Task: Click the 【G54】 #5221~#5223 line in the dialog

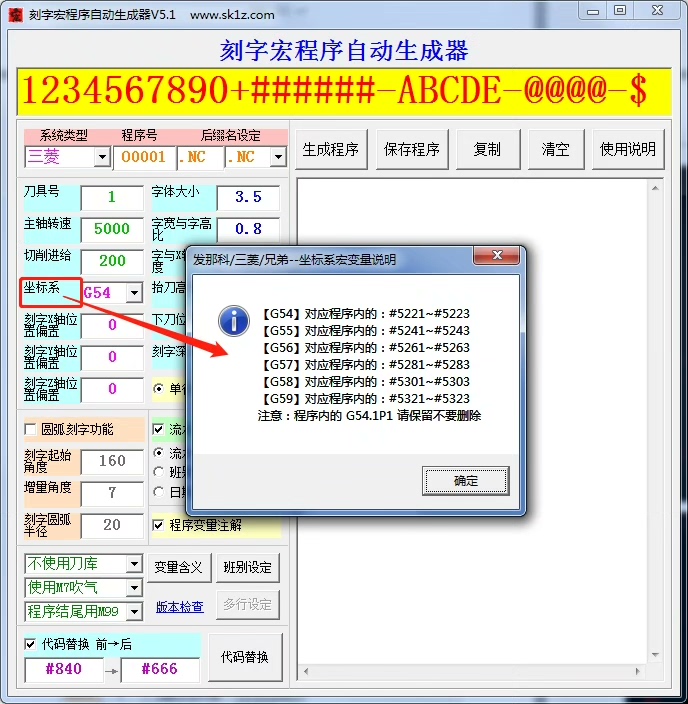Action: (365, 313)
